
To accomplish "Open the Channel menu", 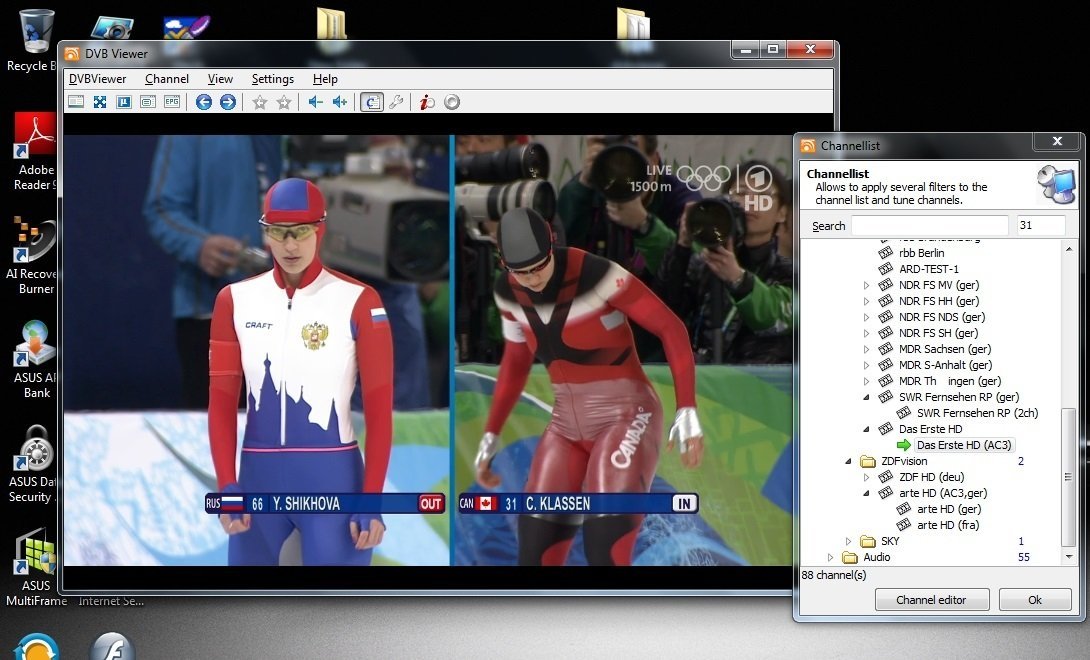I will [166, 79].
